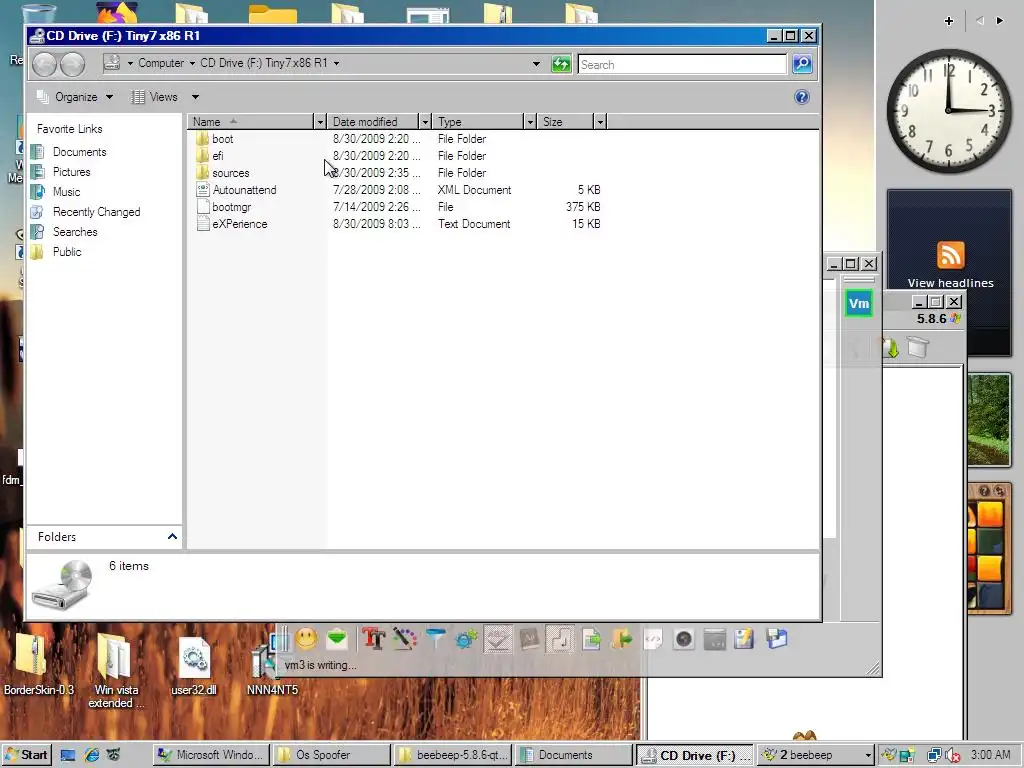Open Organize menu dropdown
The image size is (1024, 768).
click(x=75, y=97)
